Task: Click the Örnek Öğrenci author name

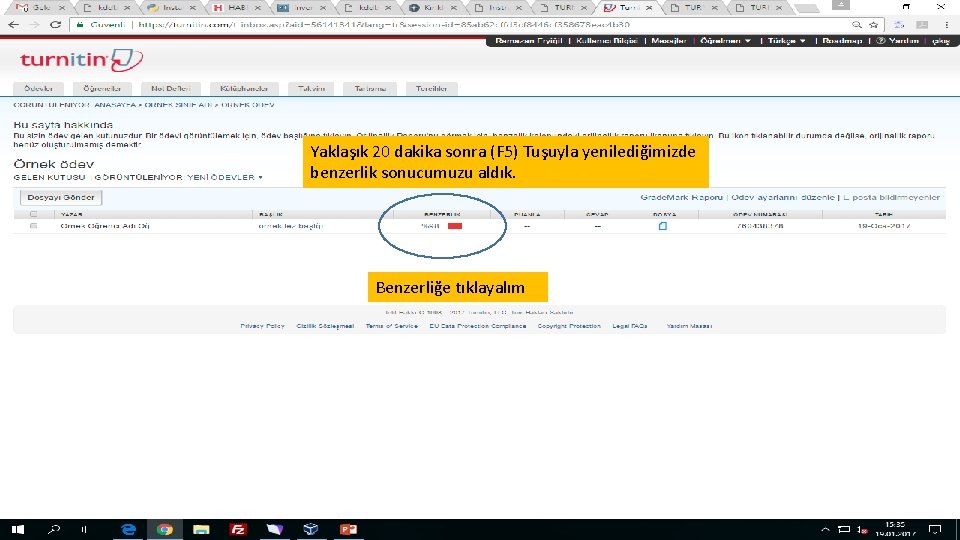Action: click(105, 226)
